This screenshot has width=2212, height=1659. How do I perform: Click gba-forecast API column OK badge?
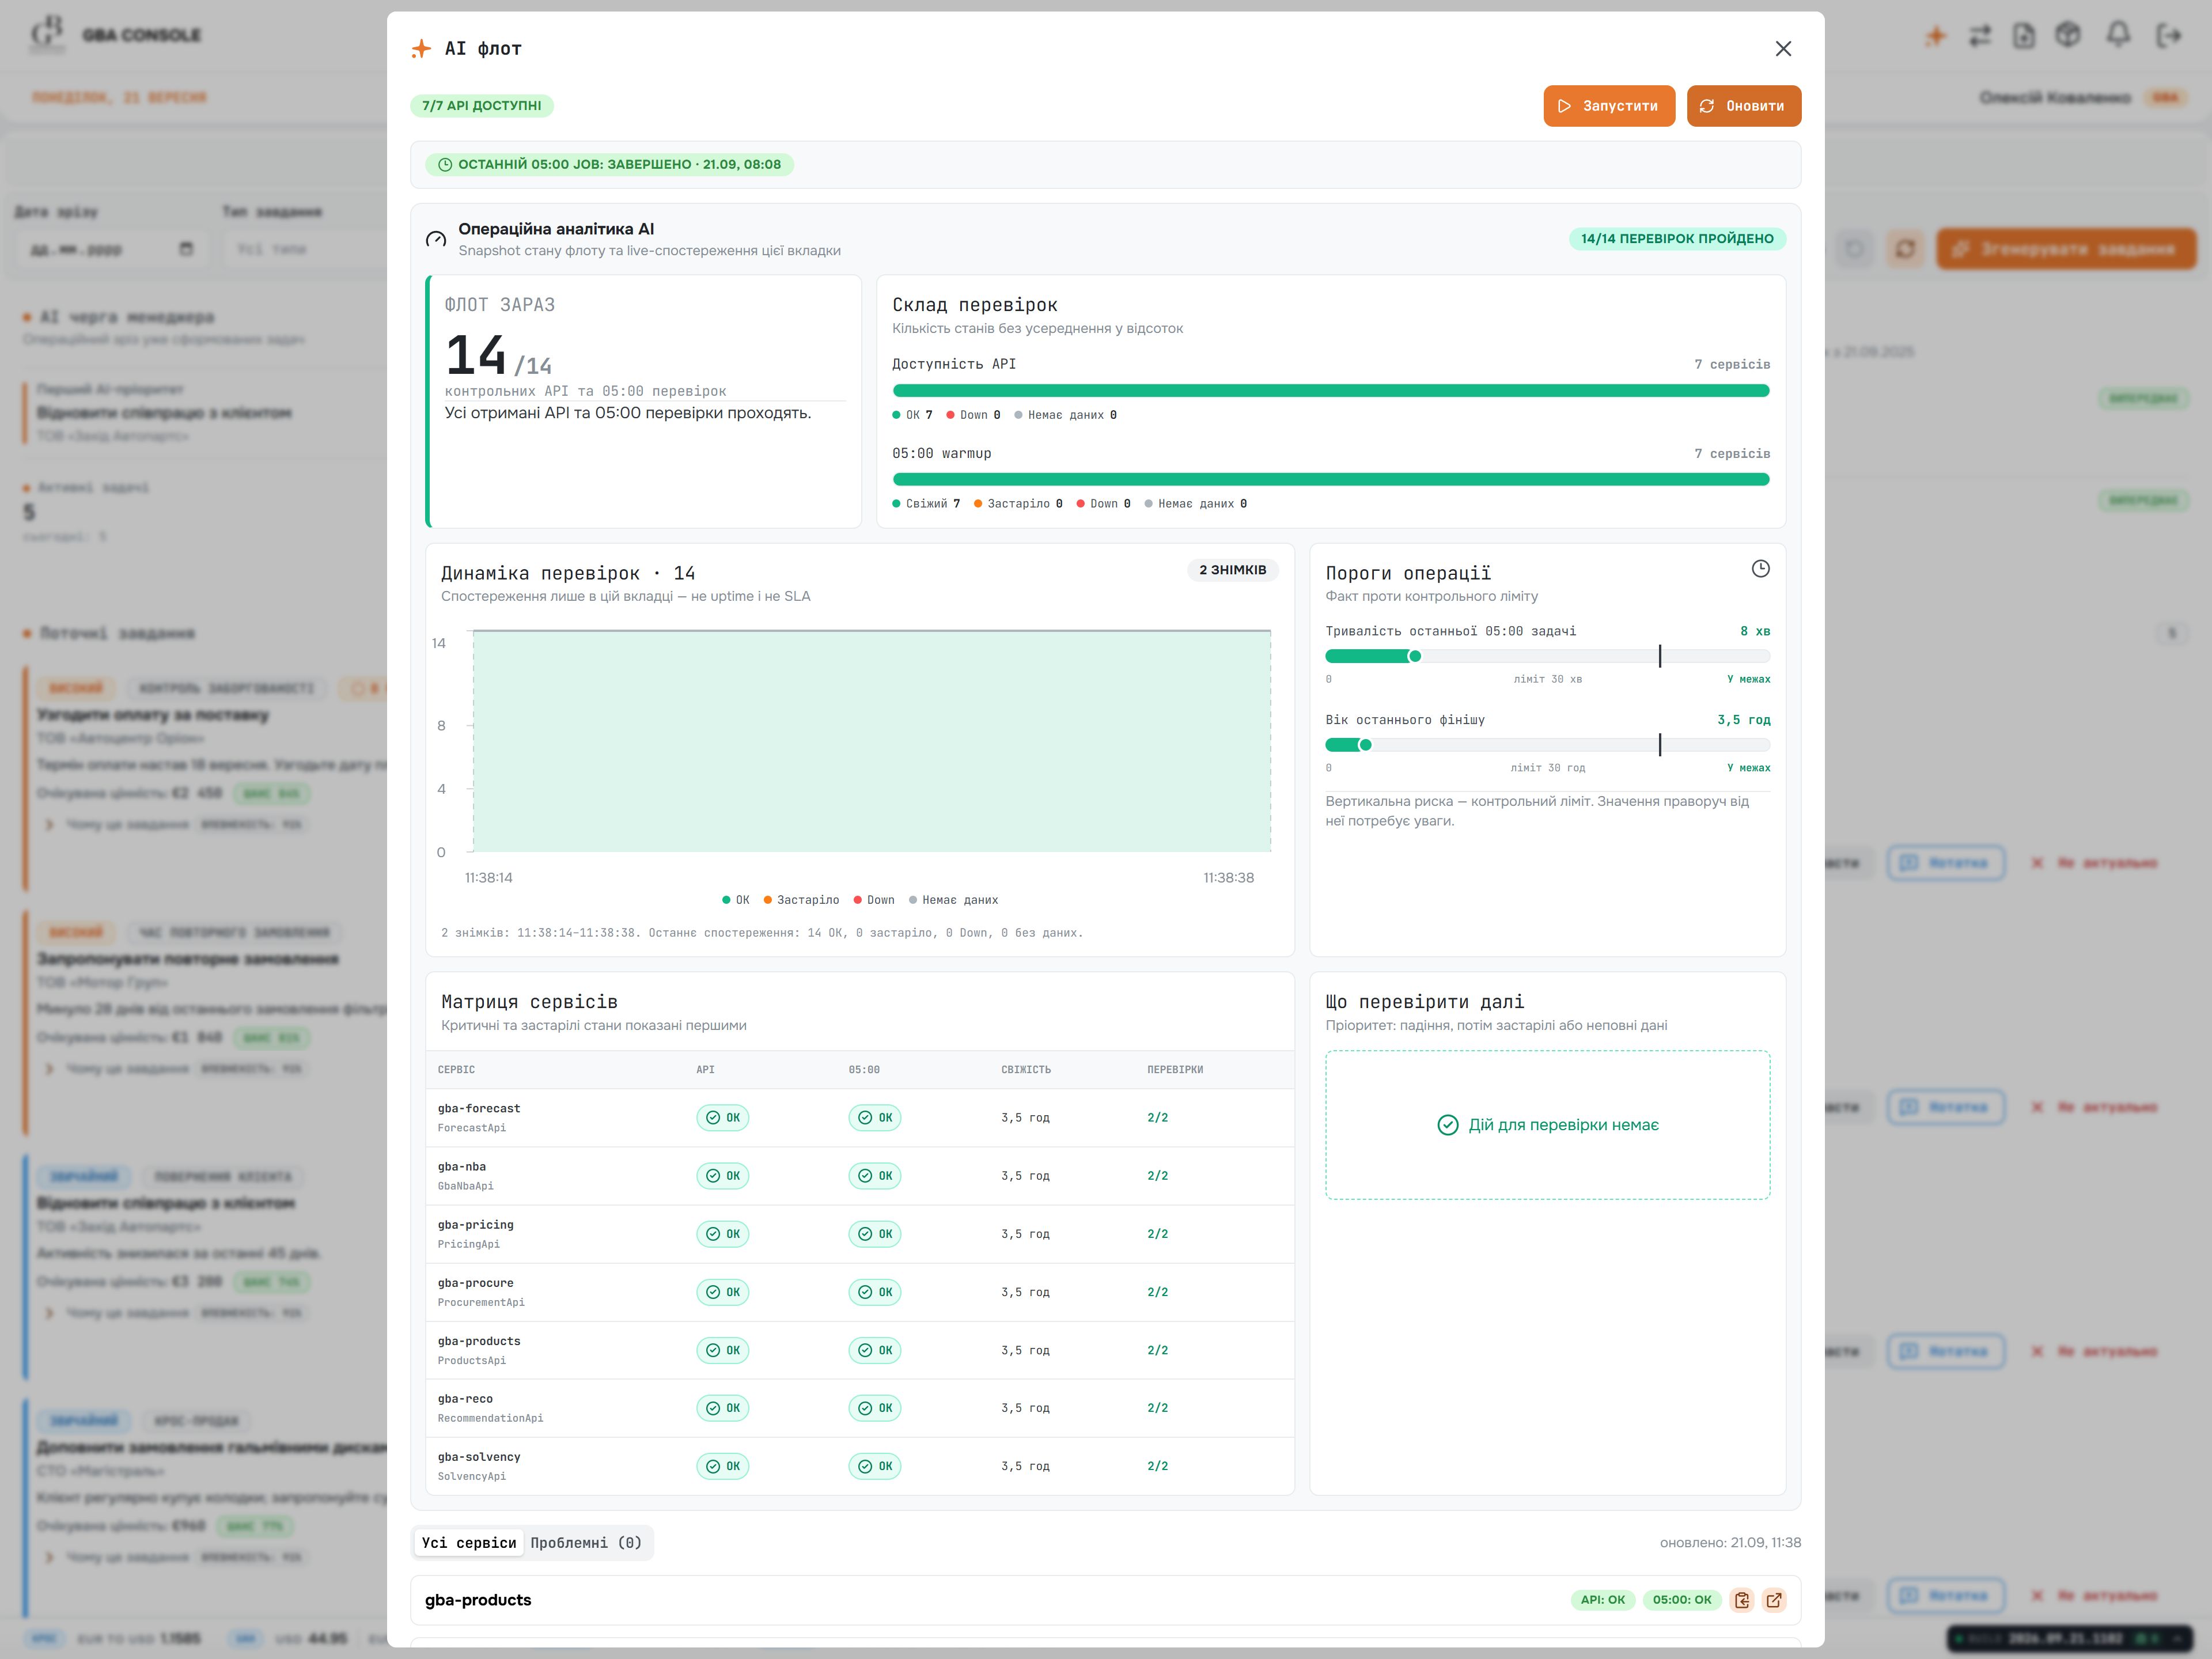(723, 1118)
